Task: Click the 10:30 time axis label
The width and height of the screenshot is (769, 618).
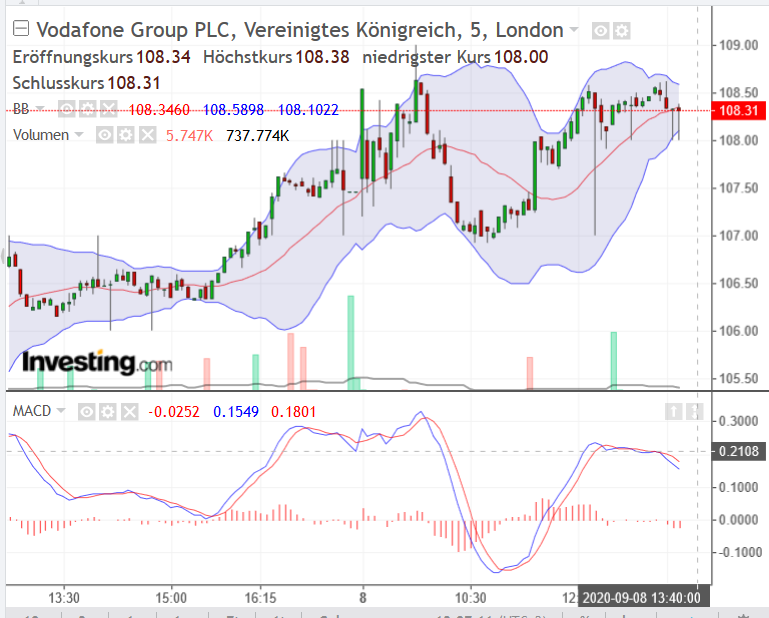Action: 471,598
